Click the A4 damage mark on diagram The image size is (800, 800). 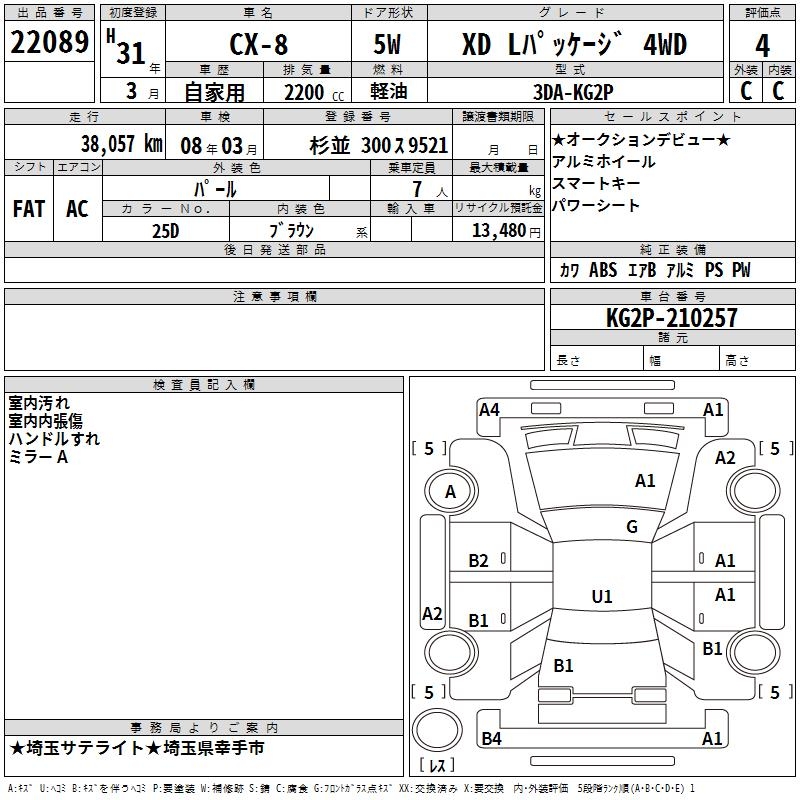(x=489, y=409)
